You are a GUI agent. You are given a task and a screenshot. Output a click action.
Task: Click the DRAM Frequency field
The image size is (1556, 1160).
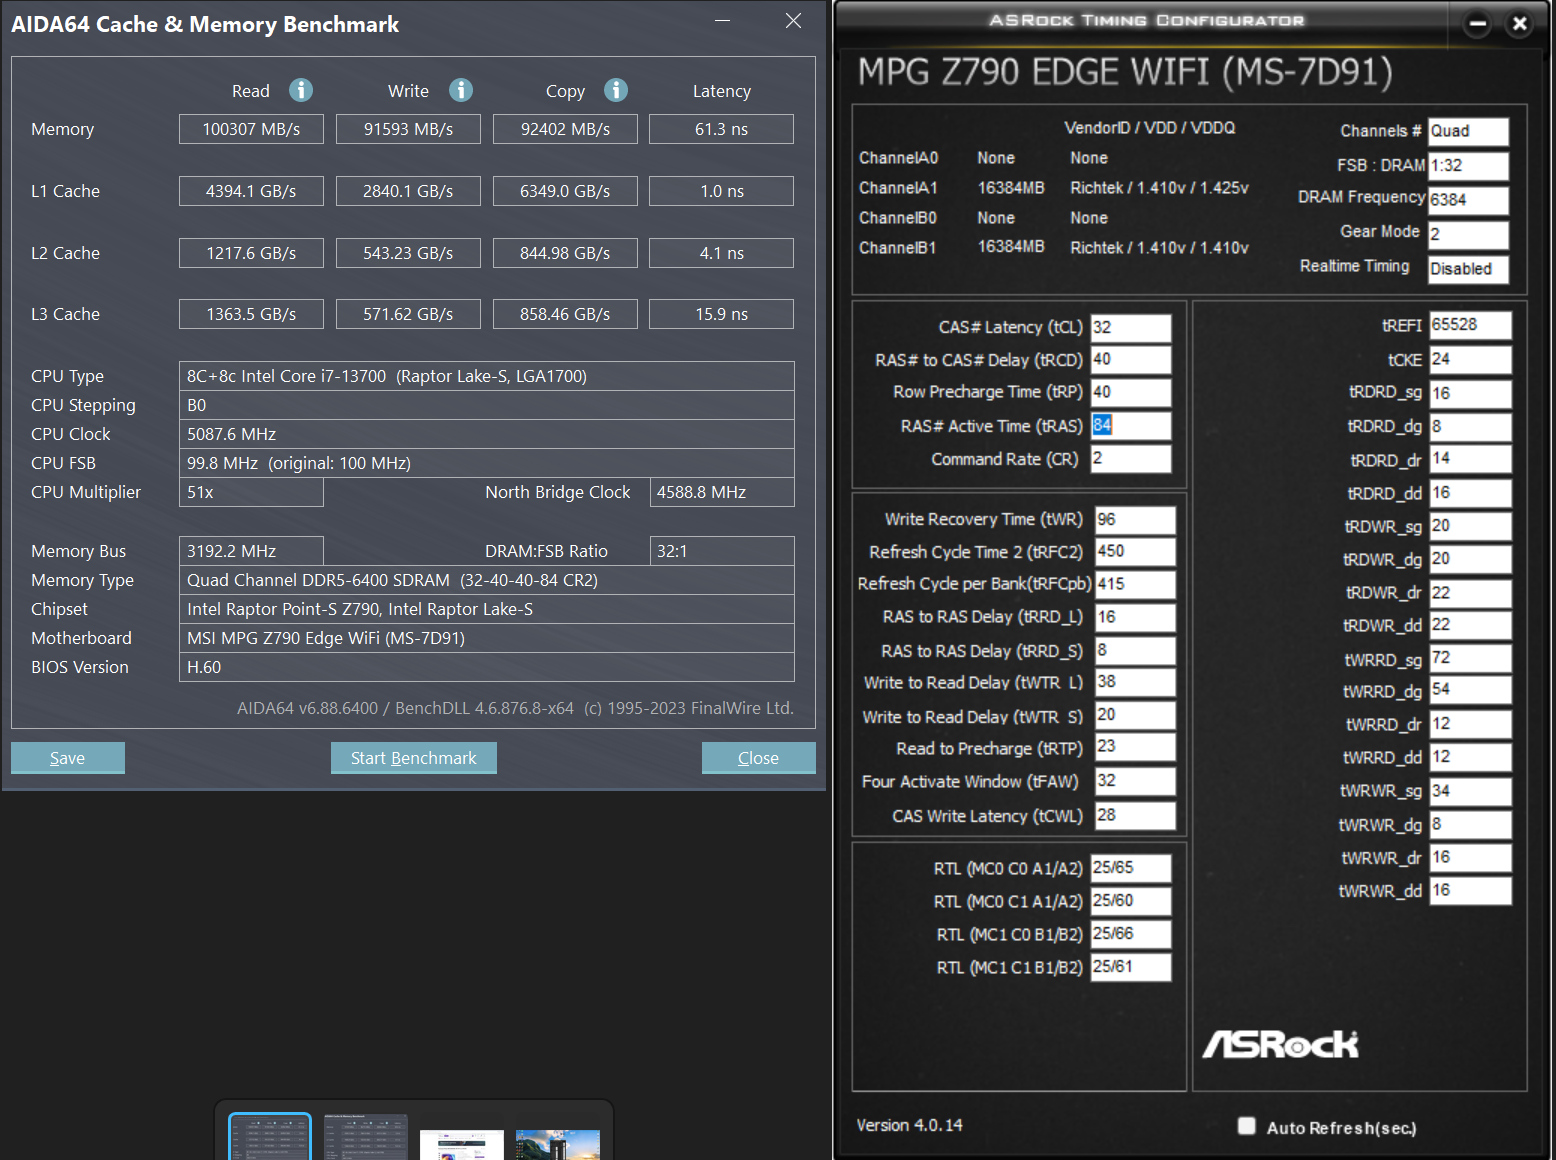pos(1468,200)
